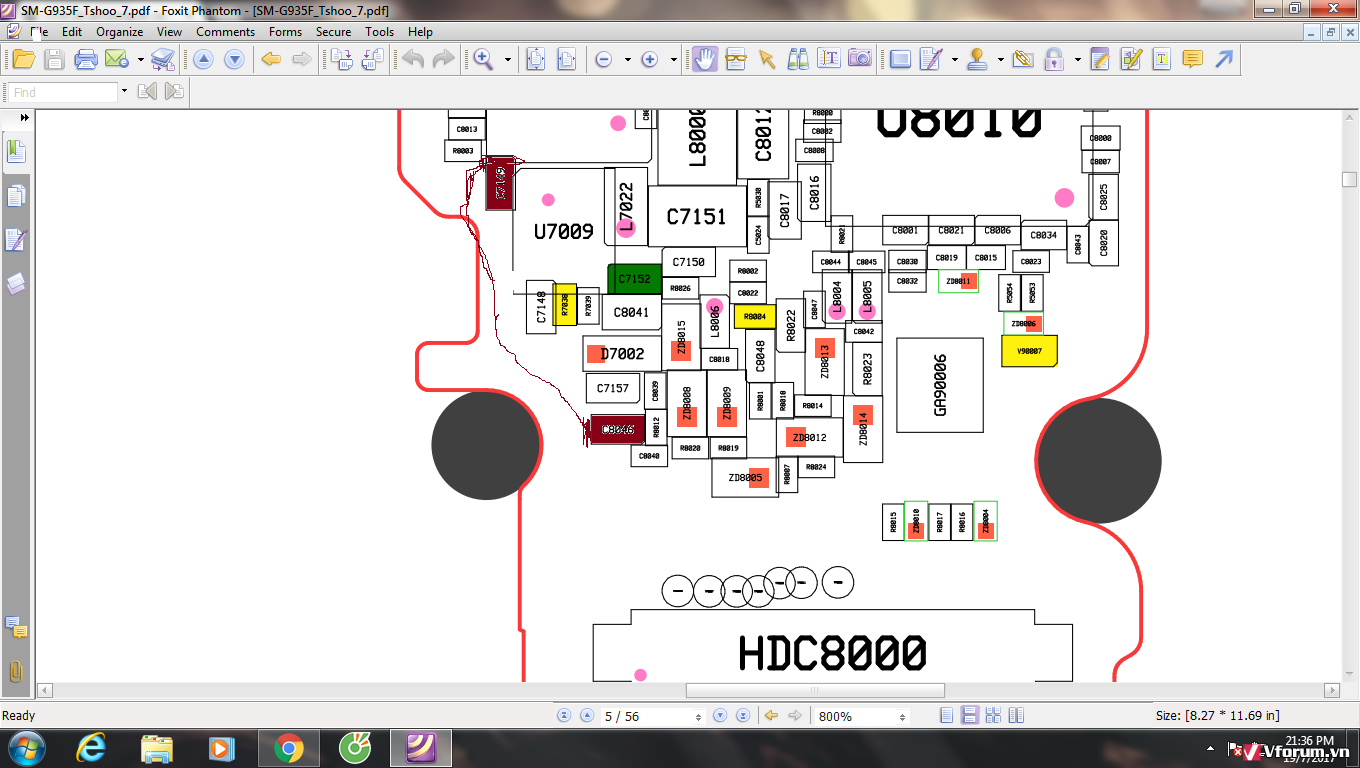
Task: Click the Zoom In plus icon
Action: [x=650, y=60]
